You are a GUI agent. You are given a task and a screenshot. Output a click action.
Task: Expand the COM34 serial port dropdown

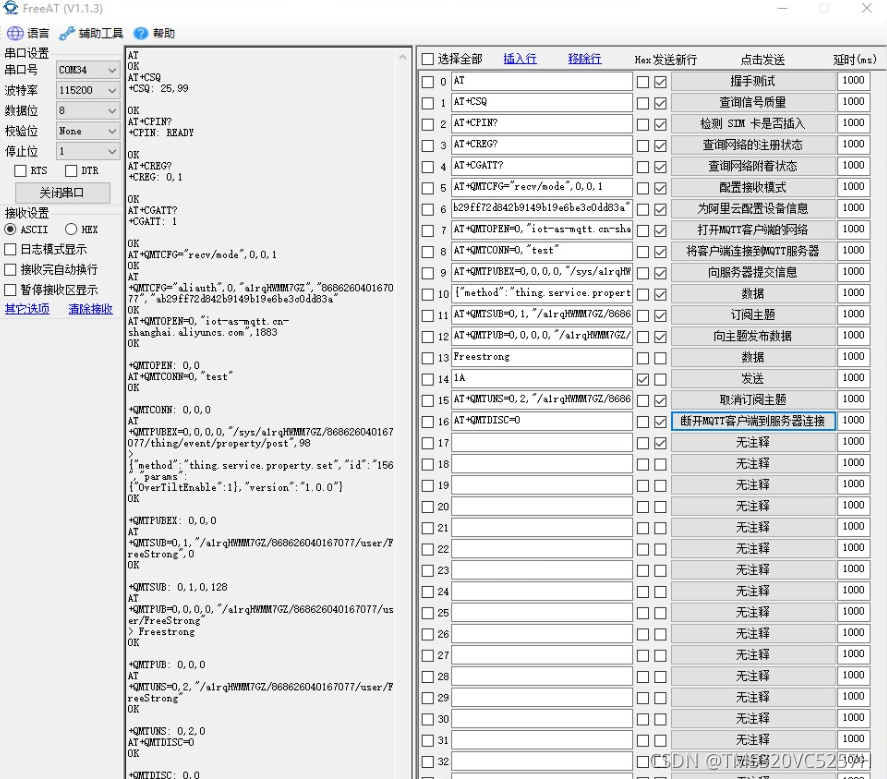(88, 70)
